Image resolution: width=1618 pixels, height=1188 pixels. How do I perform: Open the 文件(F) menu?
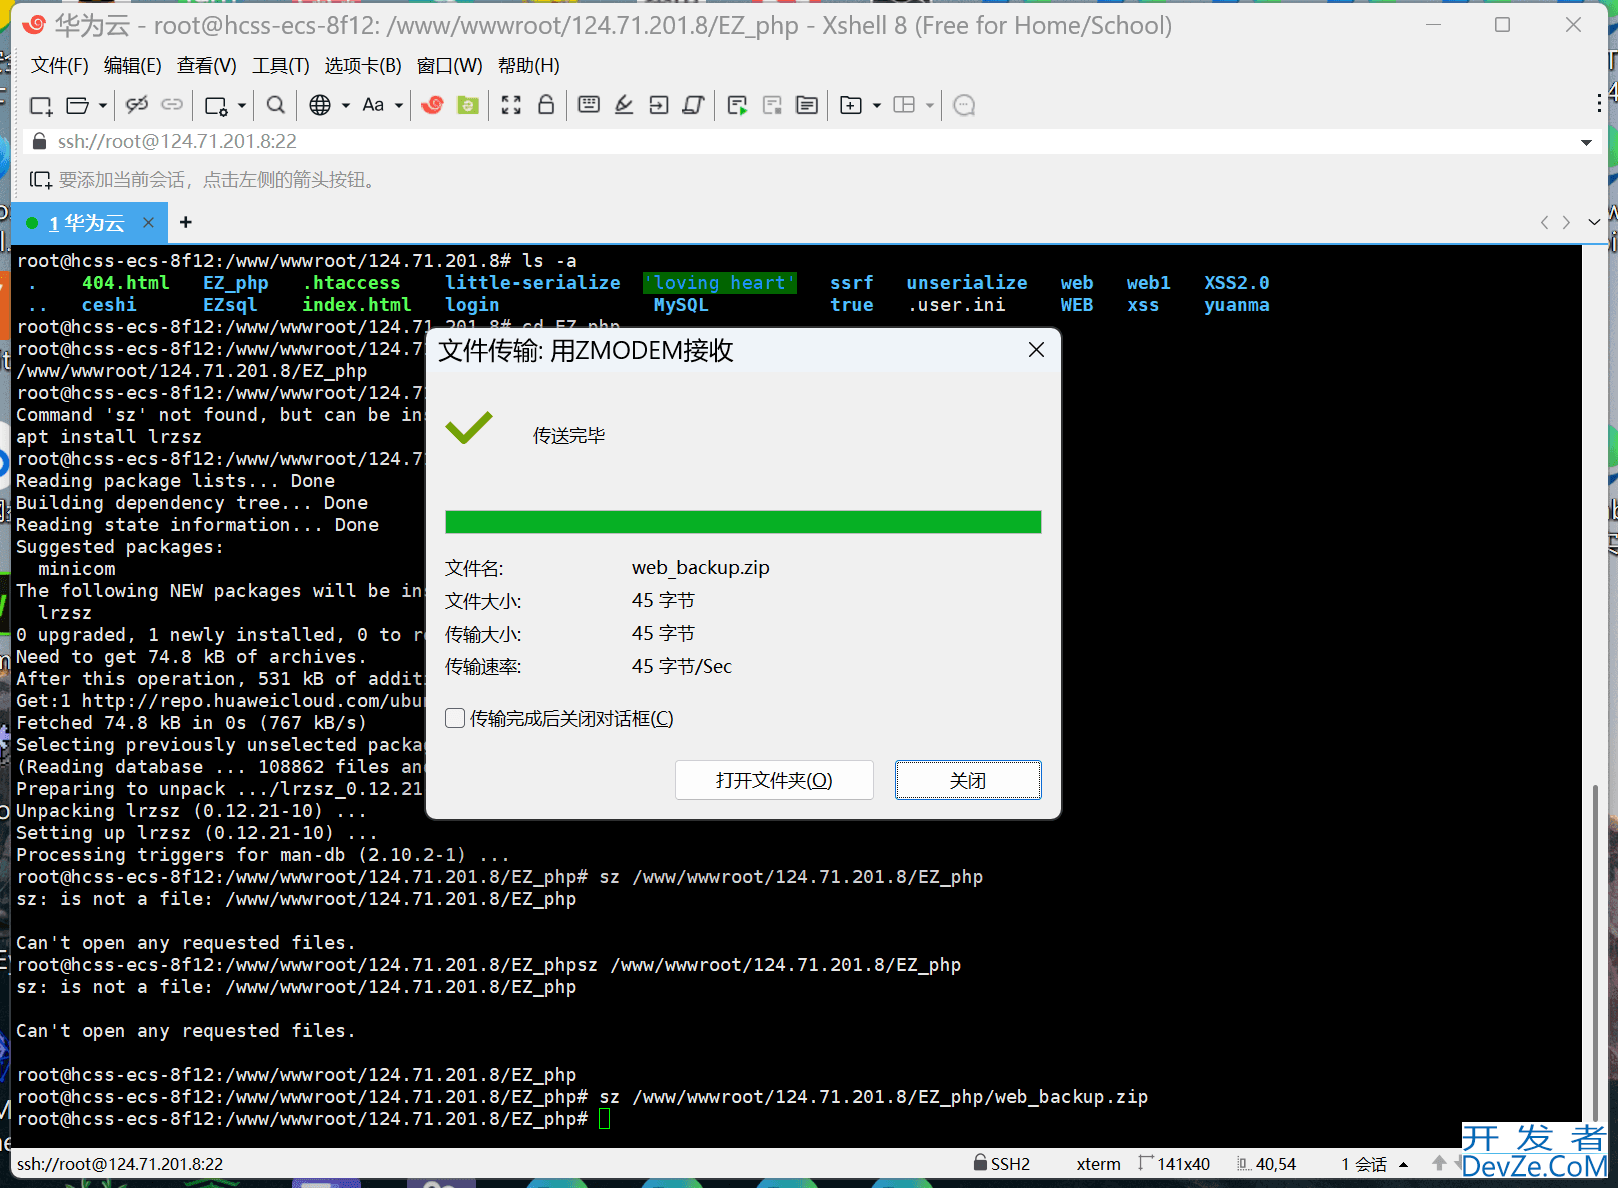60,65
